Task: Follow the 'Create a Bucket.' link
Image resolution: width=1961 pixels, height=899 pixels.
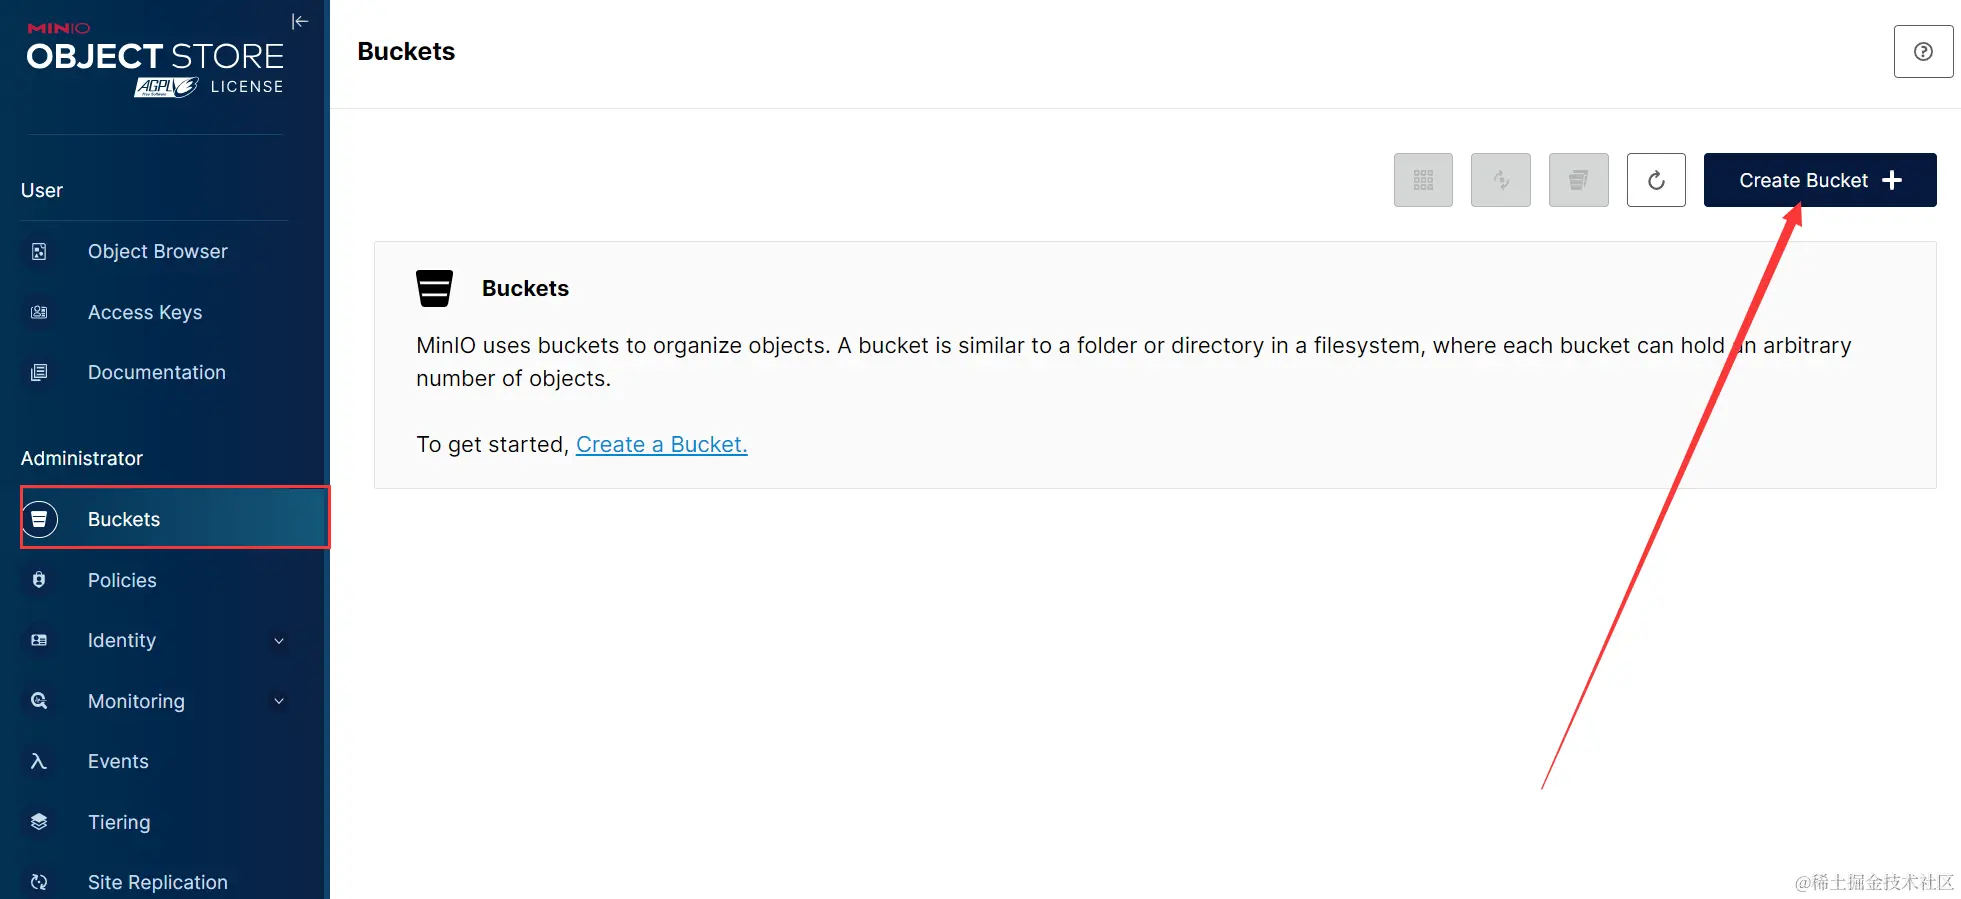Action: (x=662, y=445)
